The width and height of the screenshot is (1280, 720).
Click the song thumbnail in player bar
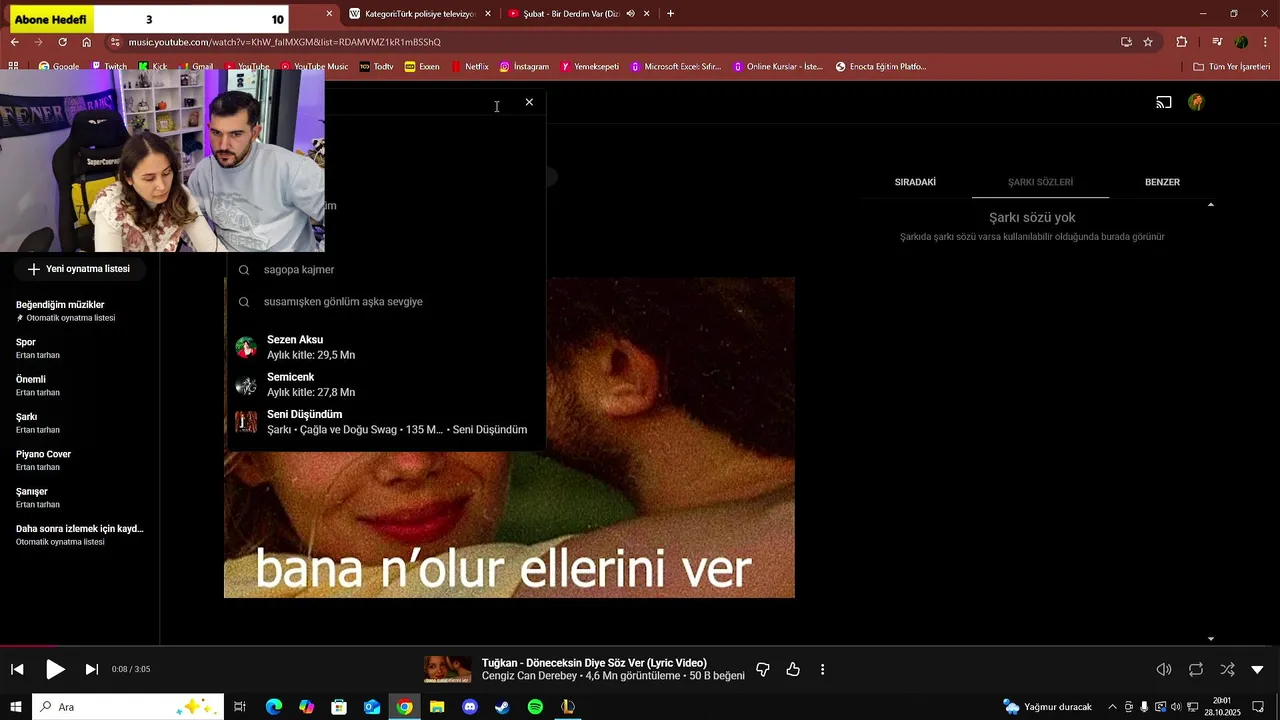[447, 669]
